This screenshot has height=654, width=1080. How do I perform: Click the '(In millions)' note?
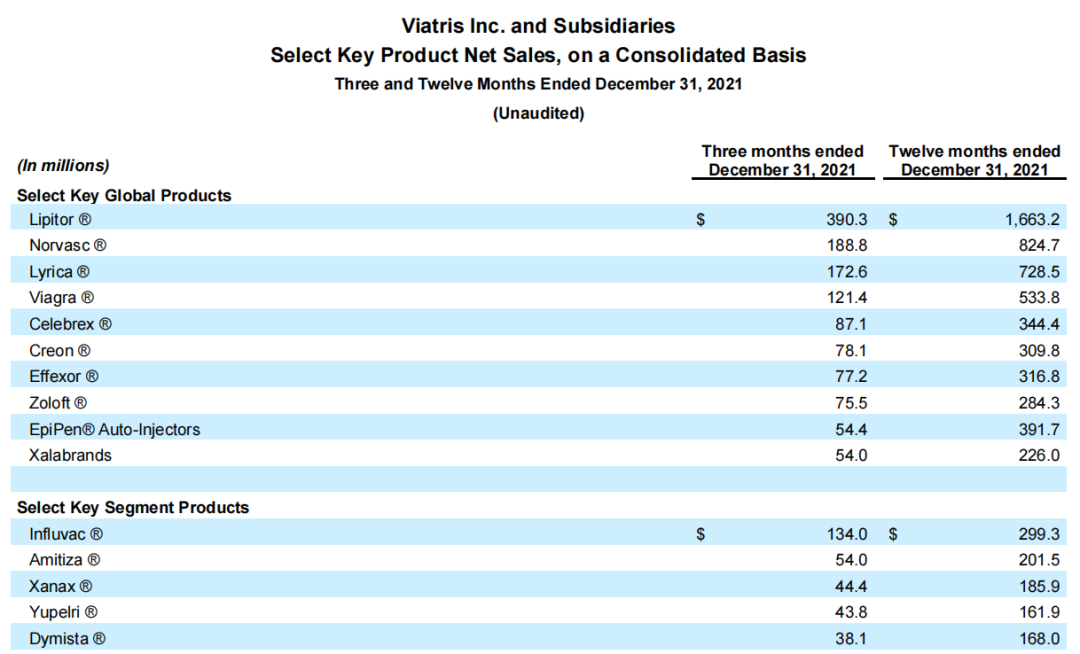pos(63,165)
